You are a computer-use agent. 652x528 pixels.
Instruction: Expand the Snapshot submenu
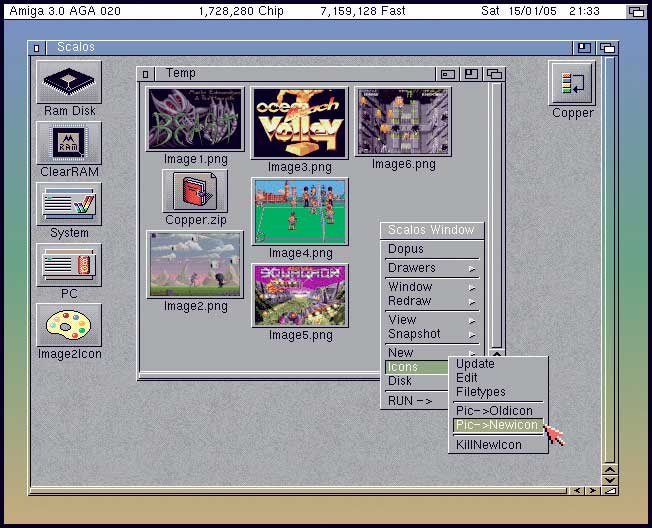click(x=432, y=334)
